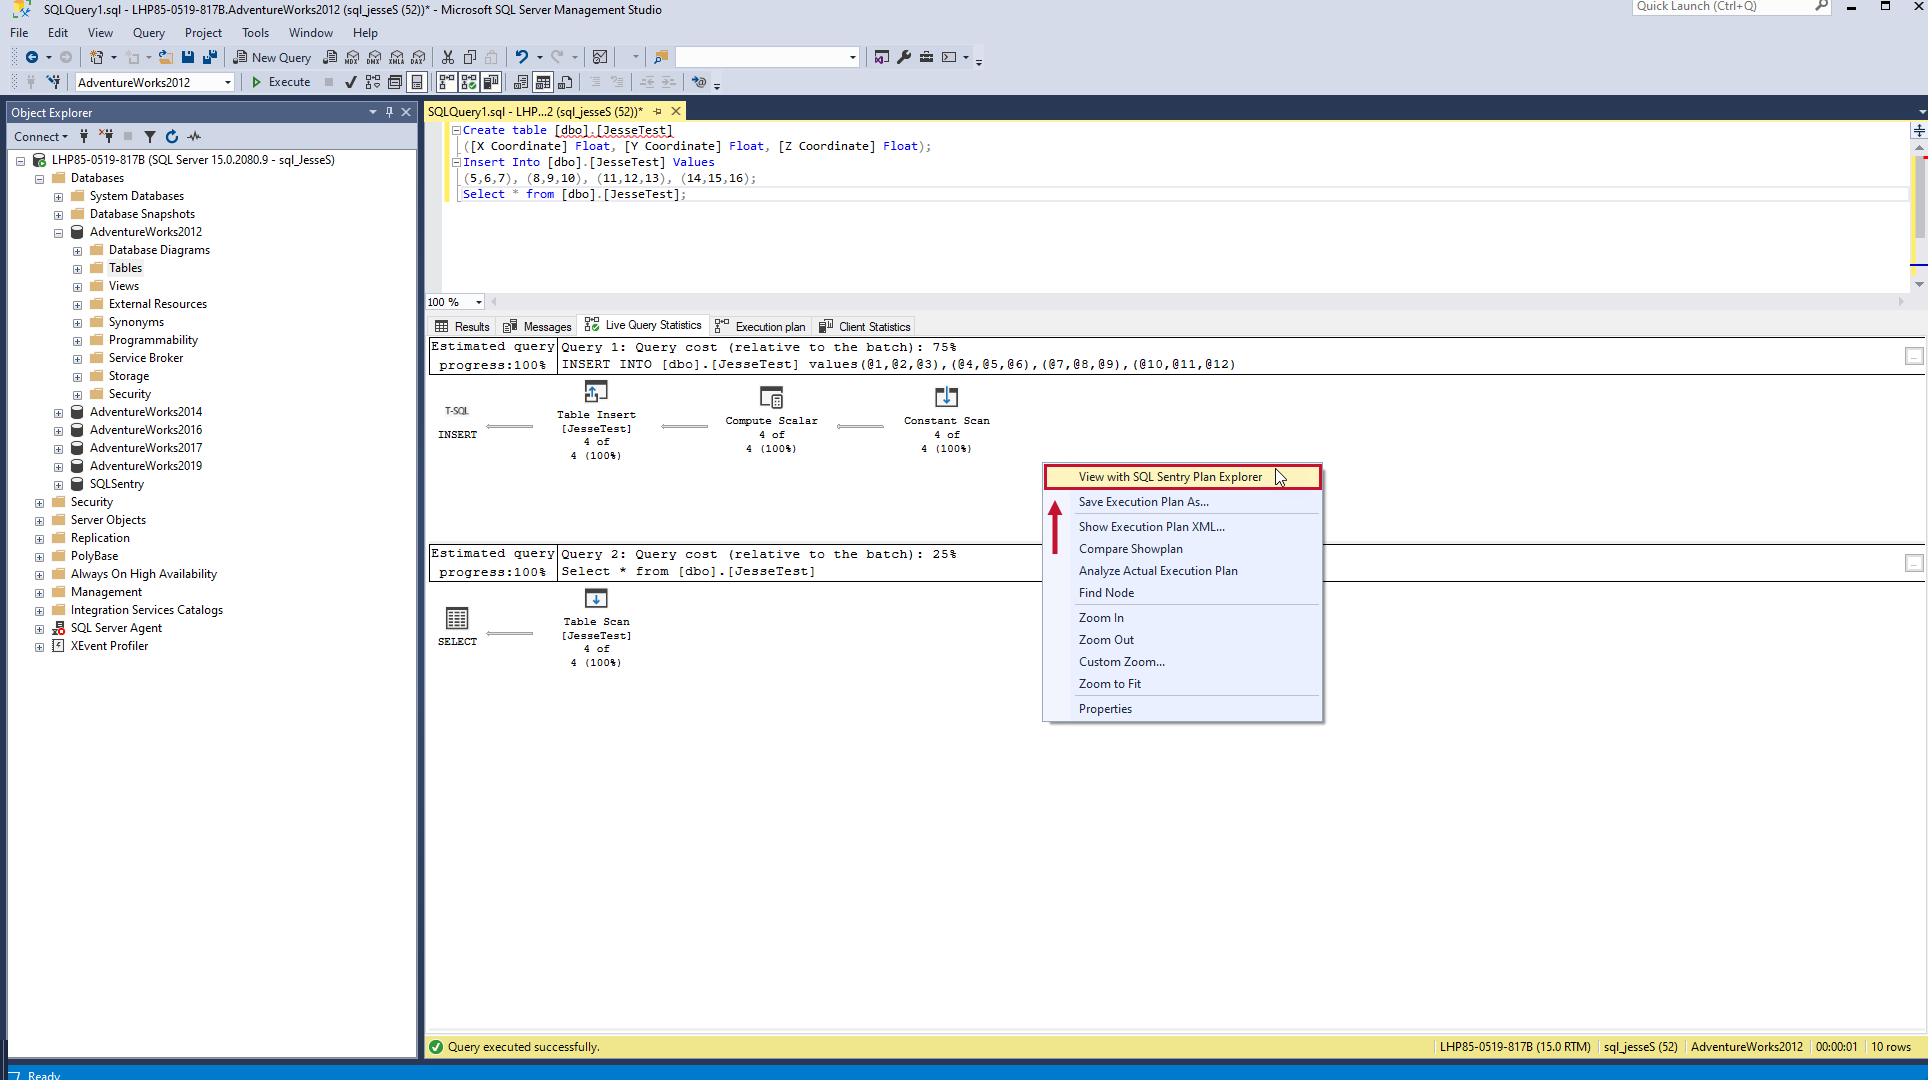Click the Parse query checkmark icon

click(350, 82)
